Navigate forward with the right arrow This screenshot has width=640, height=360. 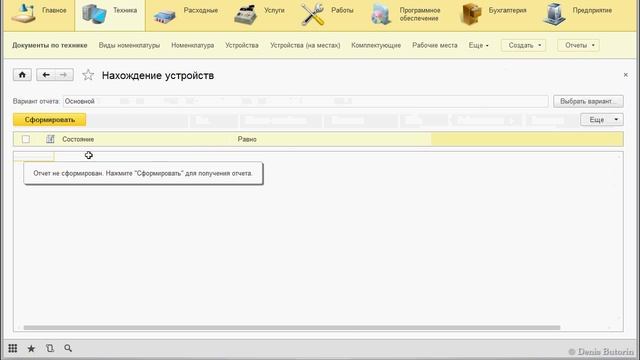coord(64,75)
